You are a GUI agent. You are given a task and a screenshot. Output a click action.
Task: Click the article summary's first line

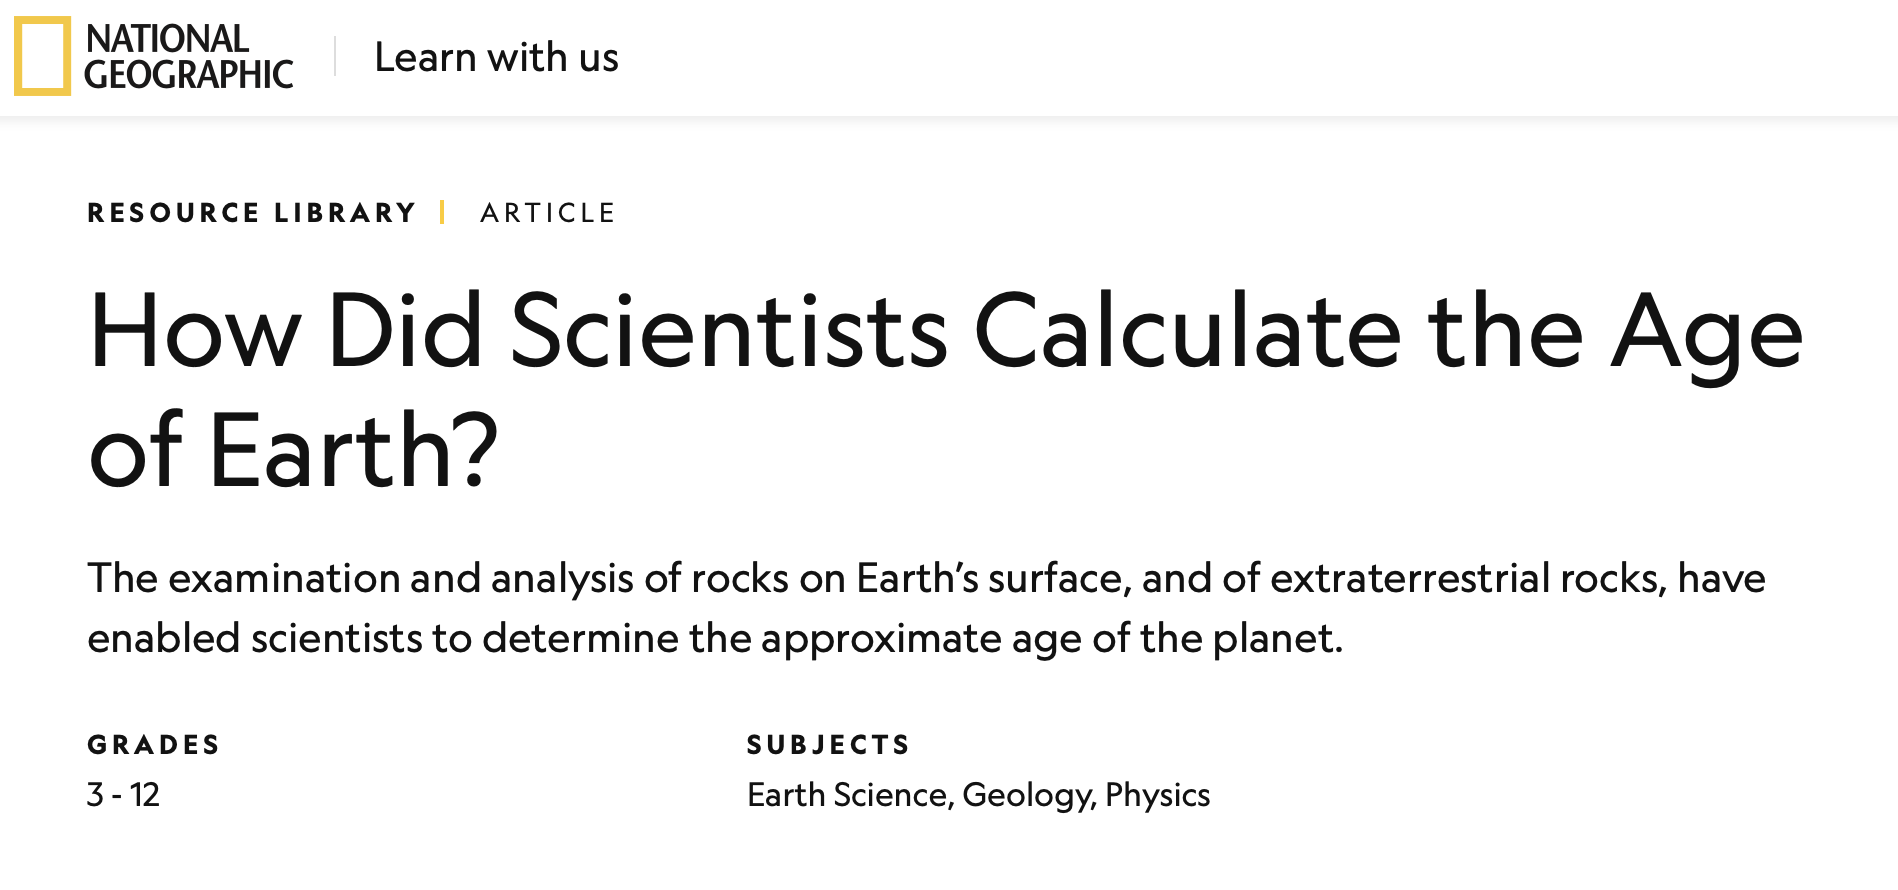(x=926, y=578)
